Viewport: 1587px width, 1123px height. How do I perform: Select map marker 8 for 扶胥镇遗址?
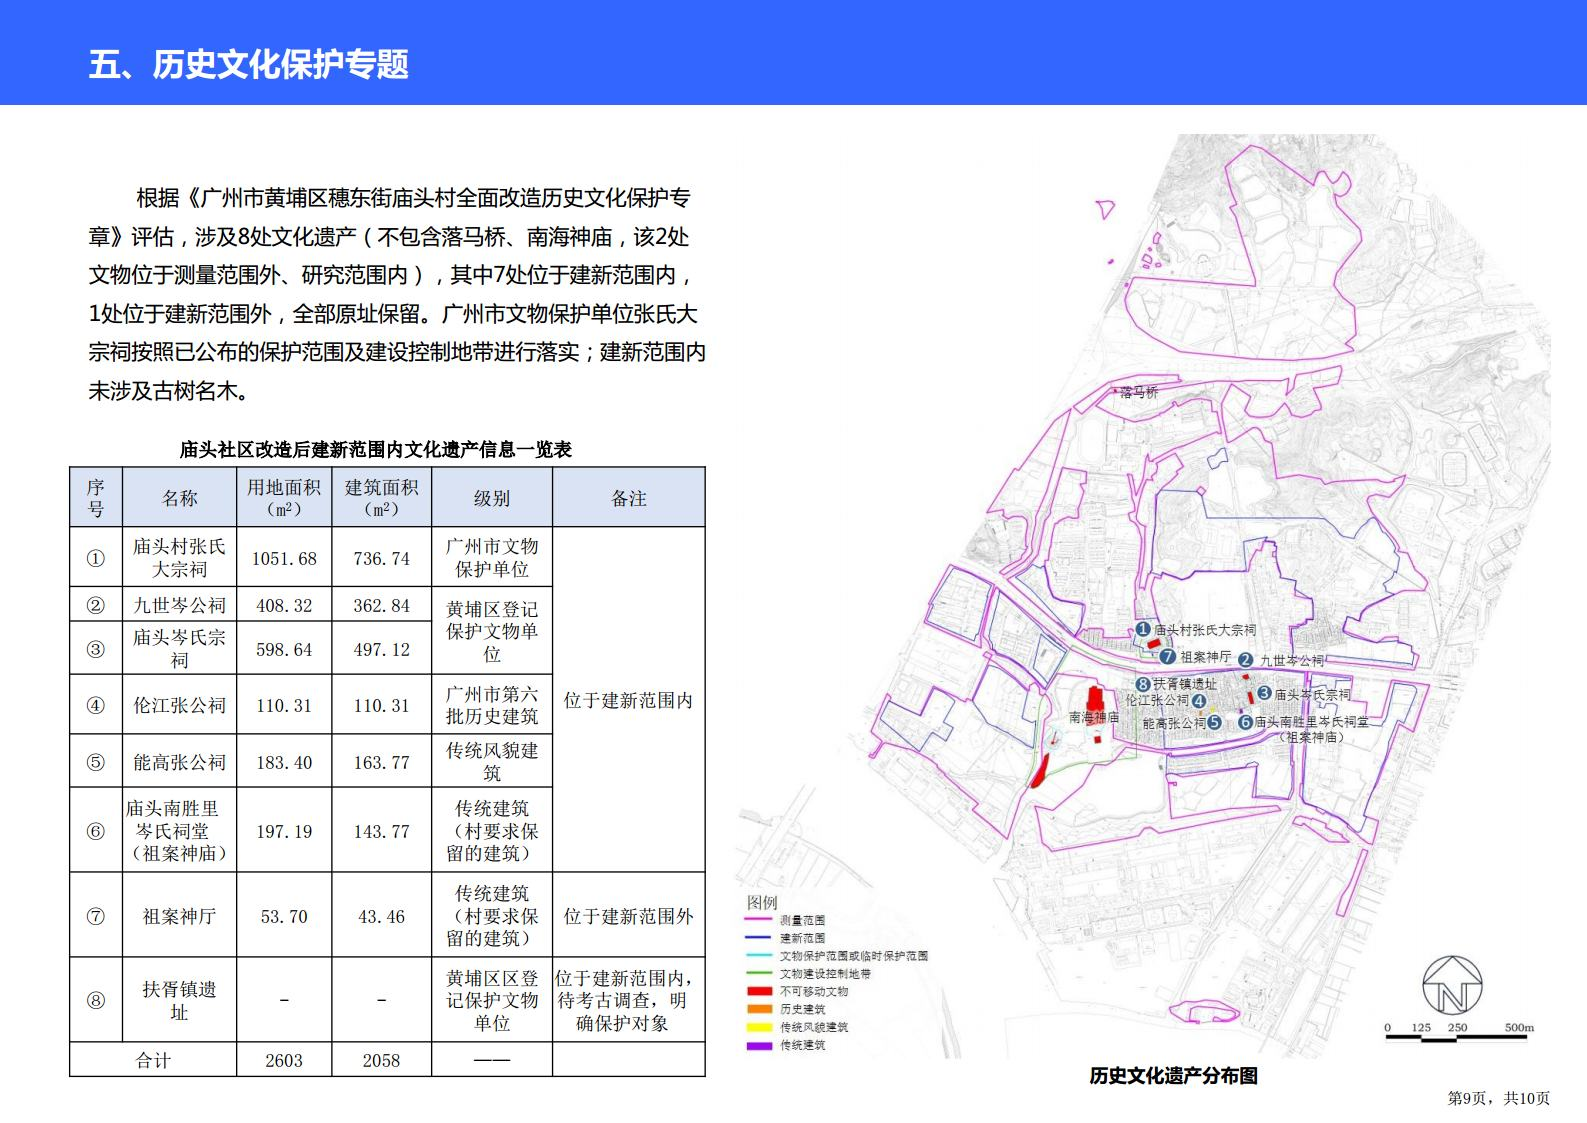click(1143, 684)
